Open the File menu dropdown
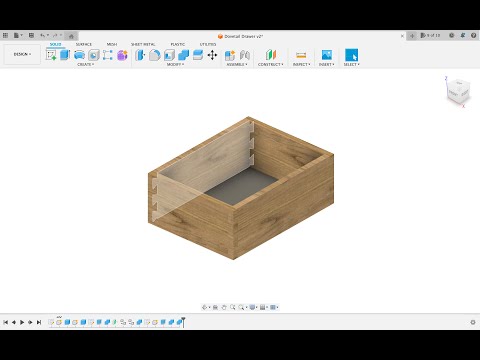This screenshot has height=360, width=480. (x=18, y=35)
